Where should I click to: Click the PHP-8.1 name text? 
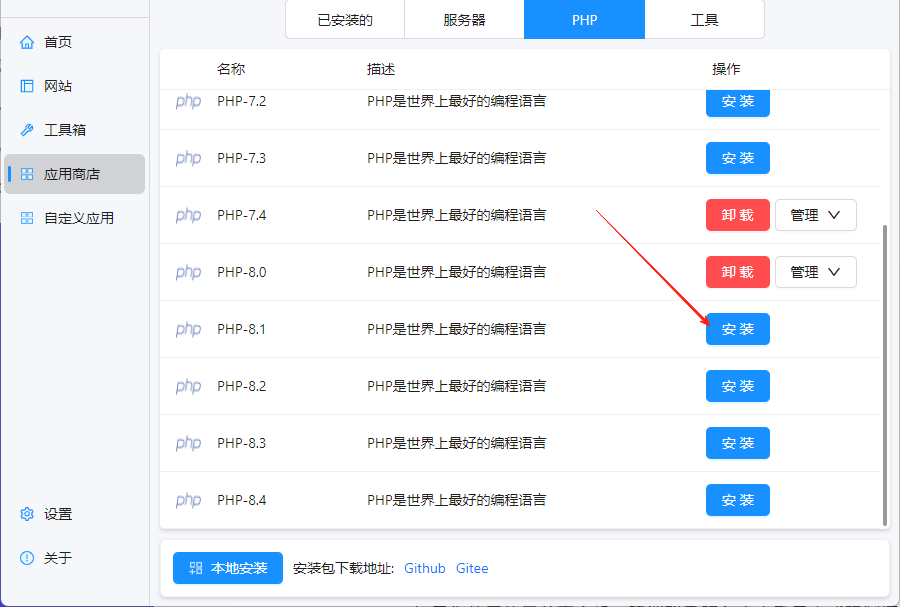point(242,329)
